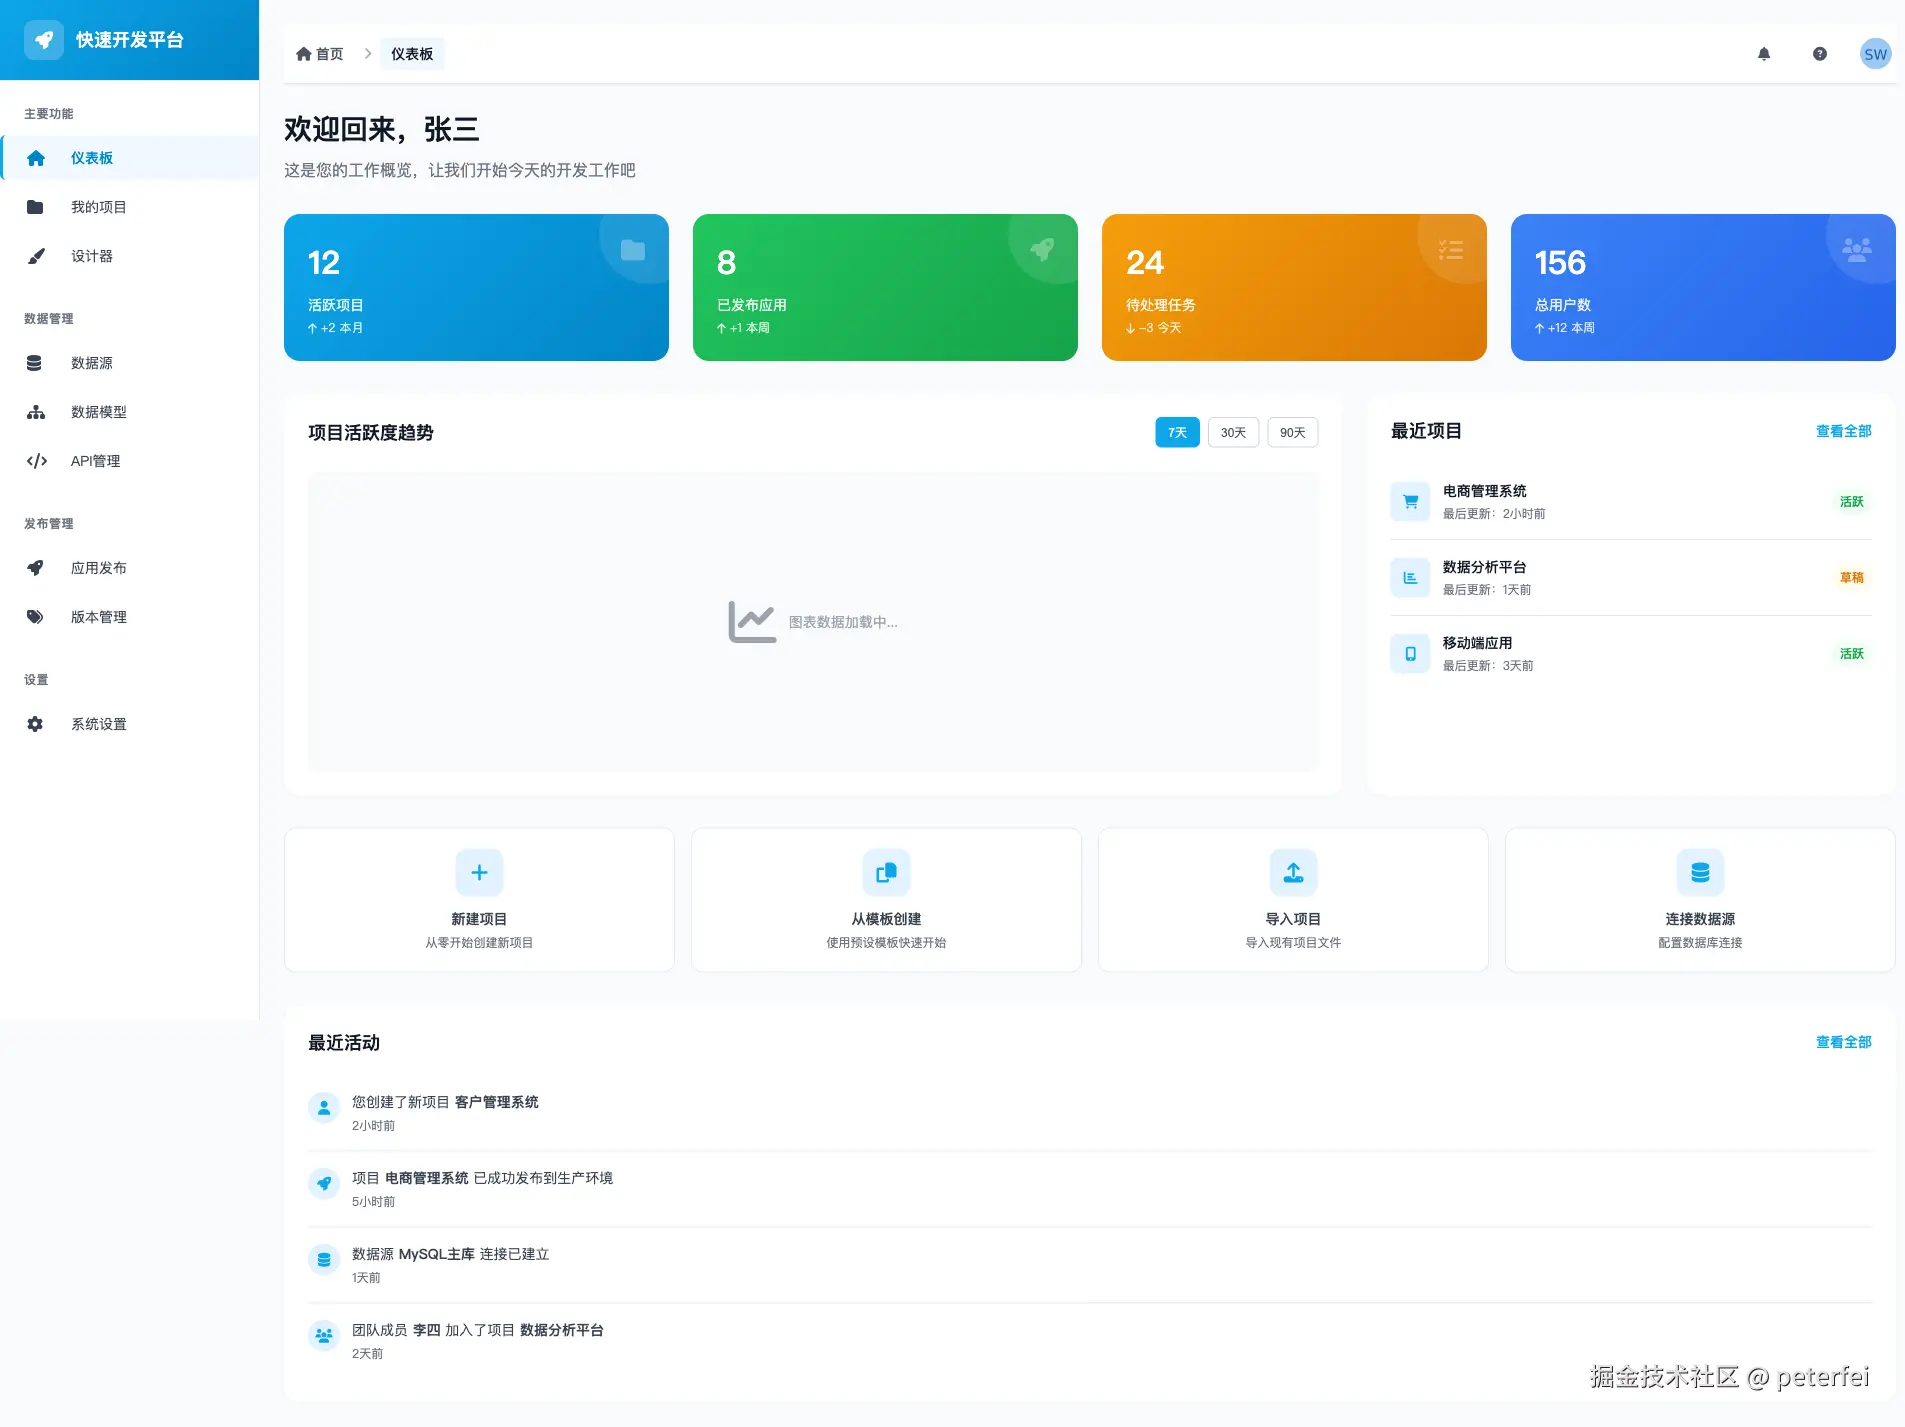Switch trend chart to 30天
This screenshot has width=1905, height=1427.
coord(1233,432)
